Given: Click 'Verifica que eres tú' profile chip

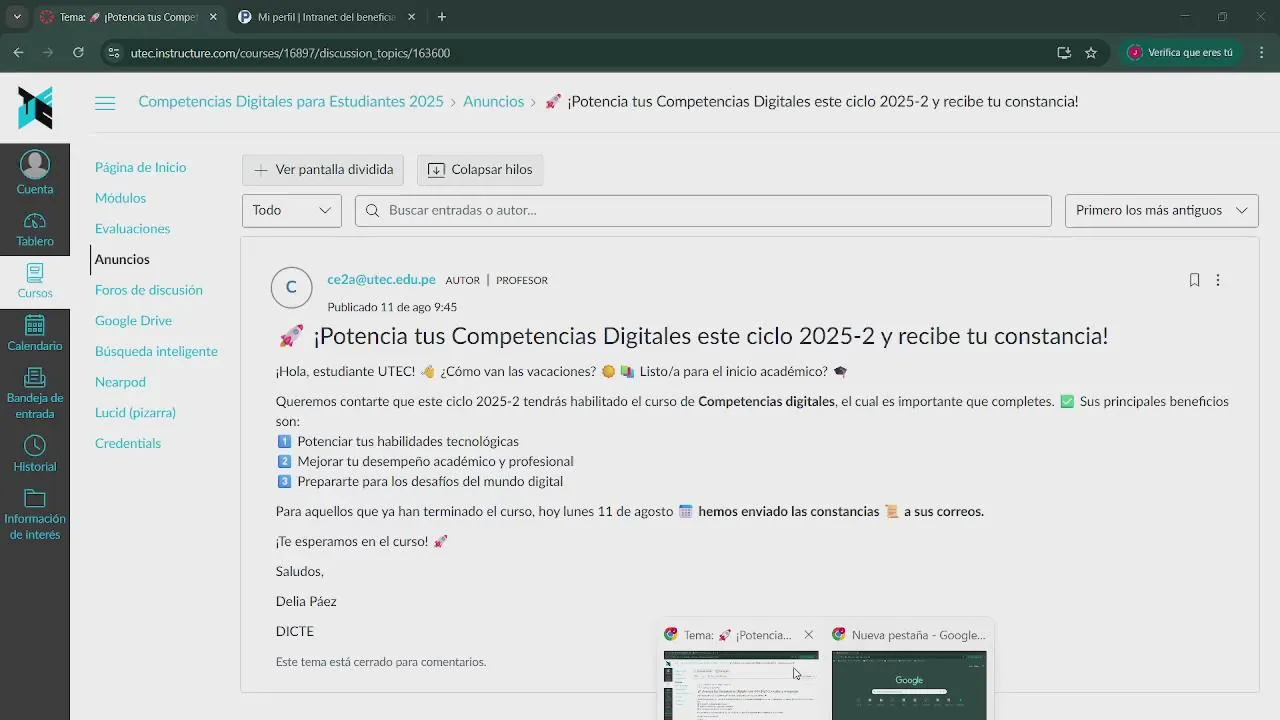Looking at the screenshot, I should coord(1181,53).
